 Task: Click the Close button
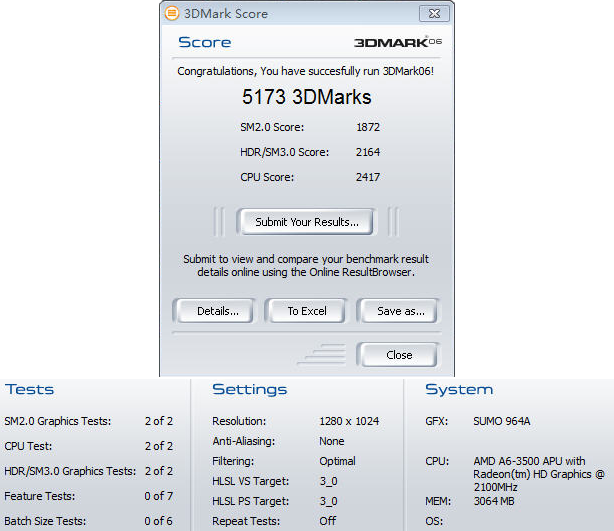pyautogui.click(x=399, y=355)
